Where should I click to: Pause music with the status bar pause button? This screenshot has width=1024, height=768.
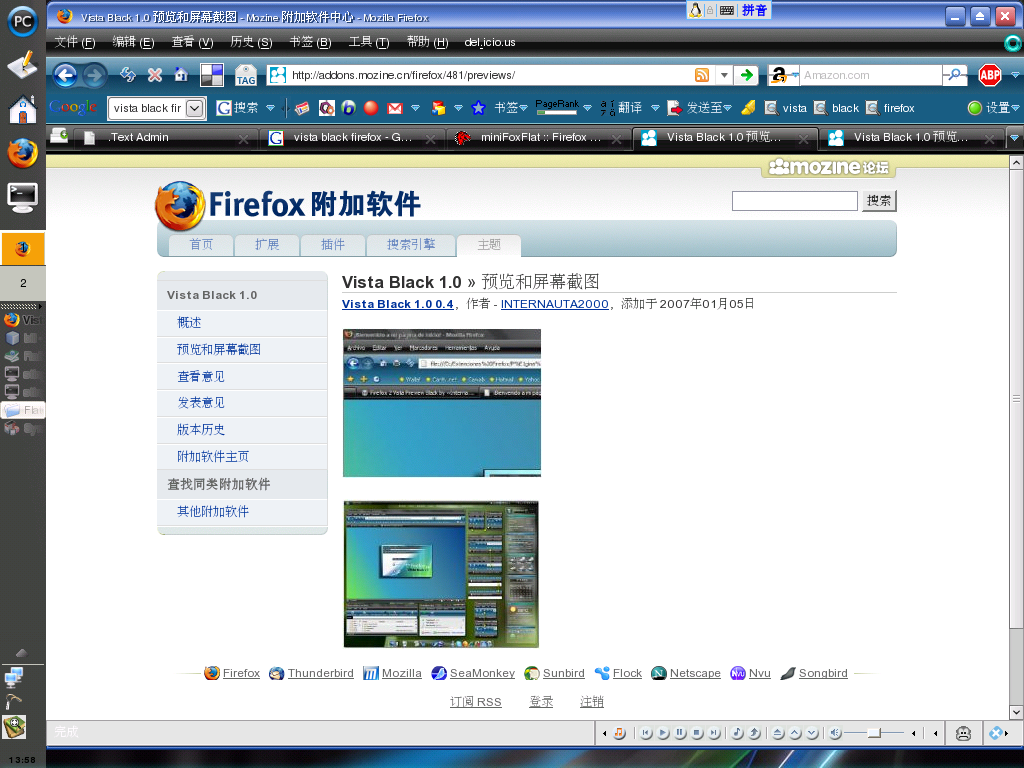click(x=680, y=733)
